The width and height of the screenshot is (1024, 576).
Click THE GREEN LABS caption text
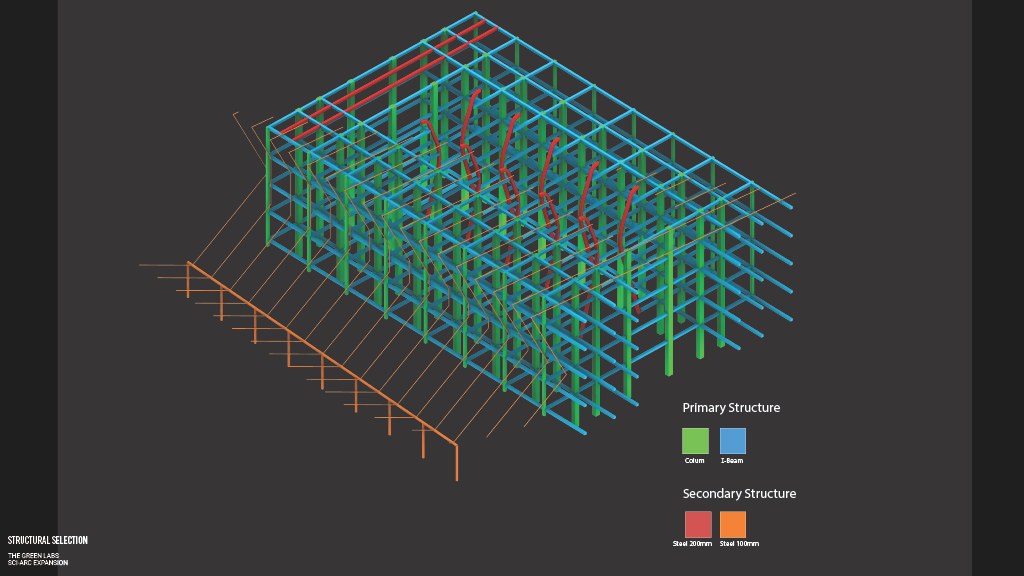[33, 556]
